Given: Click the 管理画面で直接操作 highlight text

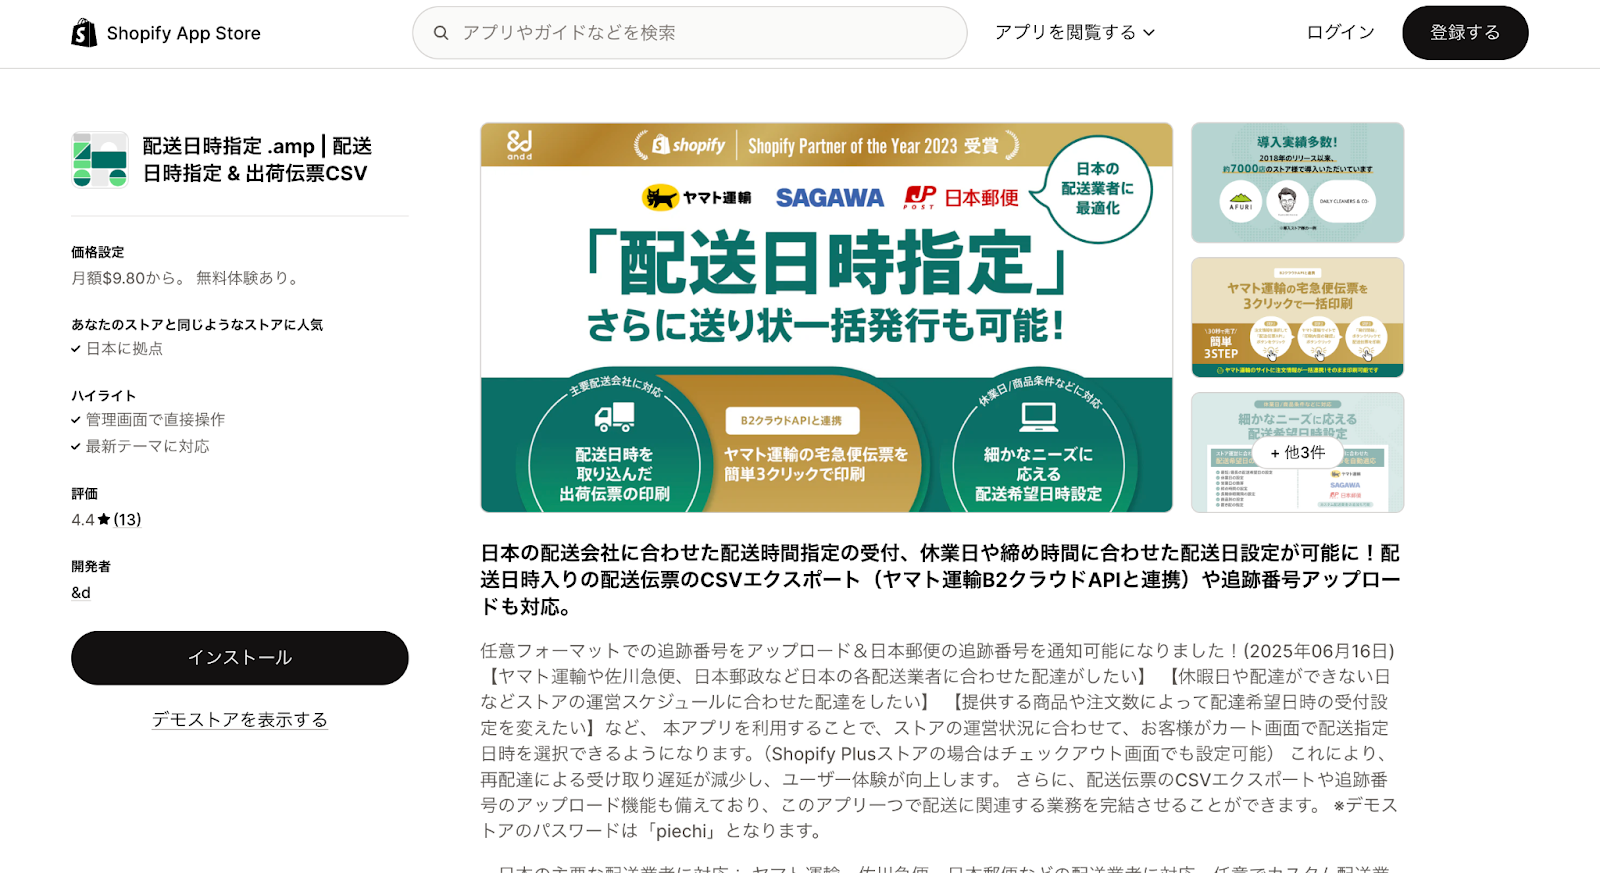Looking at the screenshot, I should [155, 420].
